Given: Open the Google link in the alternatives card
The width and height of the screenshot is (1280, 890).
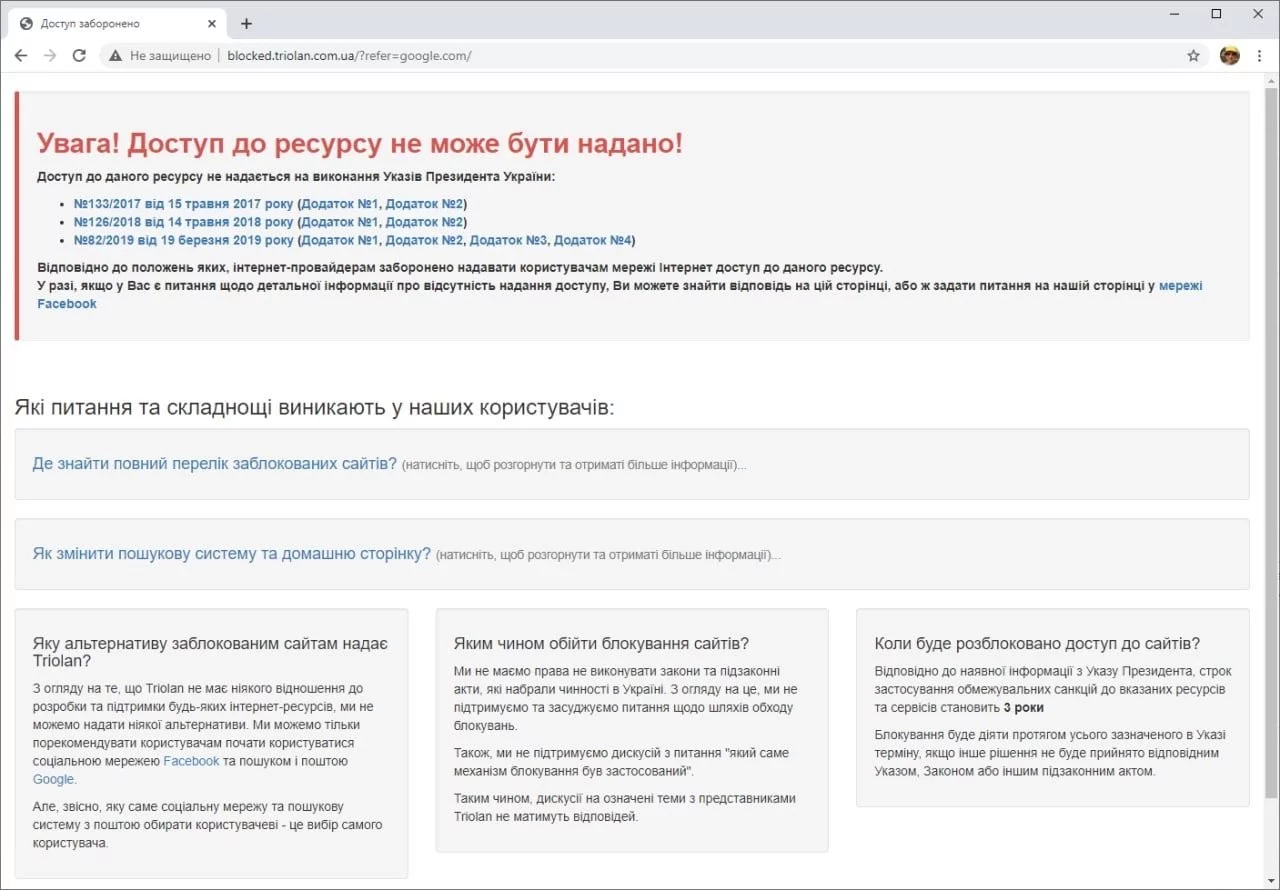Looking at the screenshot, I should [x=54, y=779].
